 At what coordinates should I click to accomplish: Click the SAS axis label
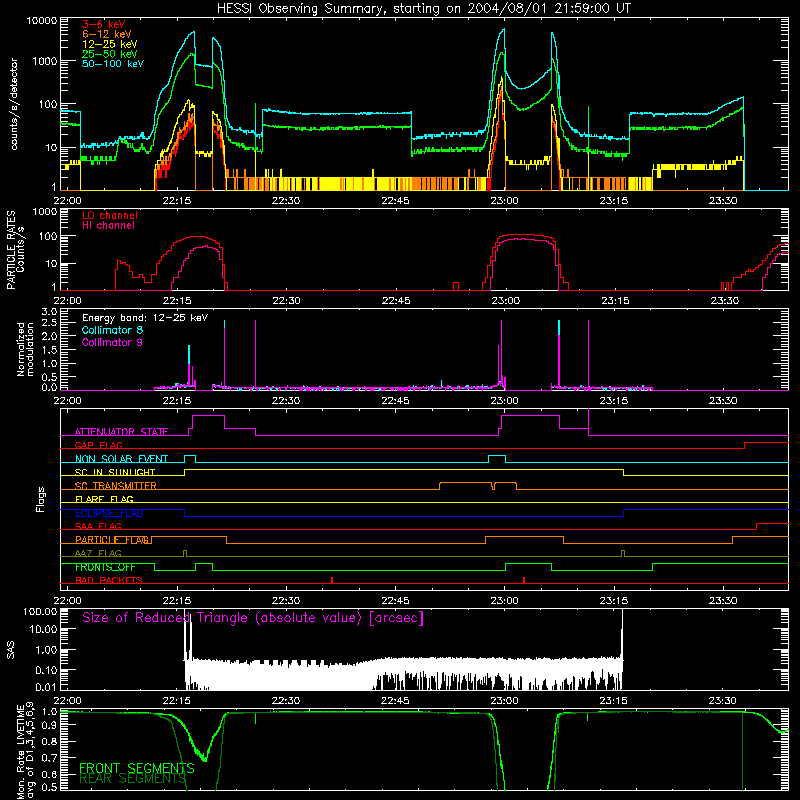[x=10, y=650]
